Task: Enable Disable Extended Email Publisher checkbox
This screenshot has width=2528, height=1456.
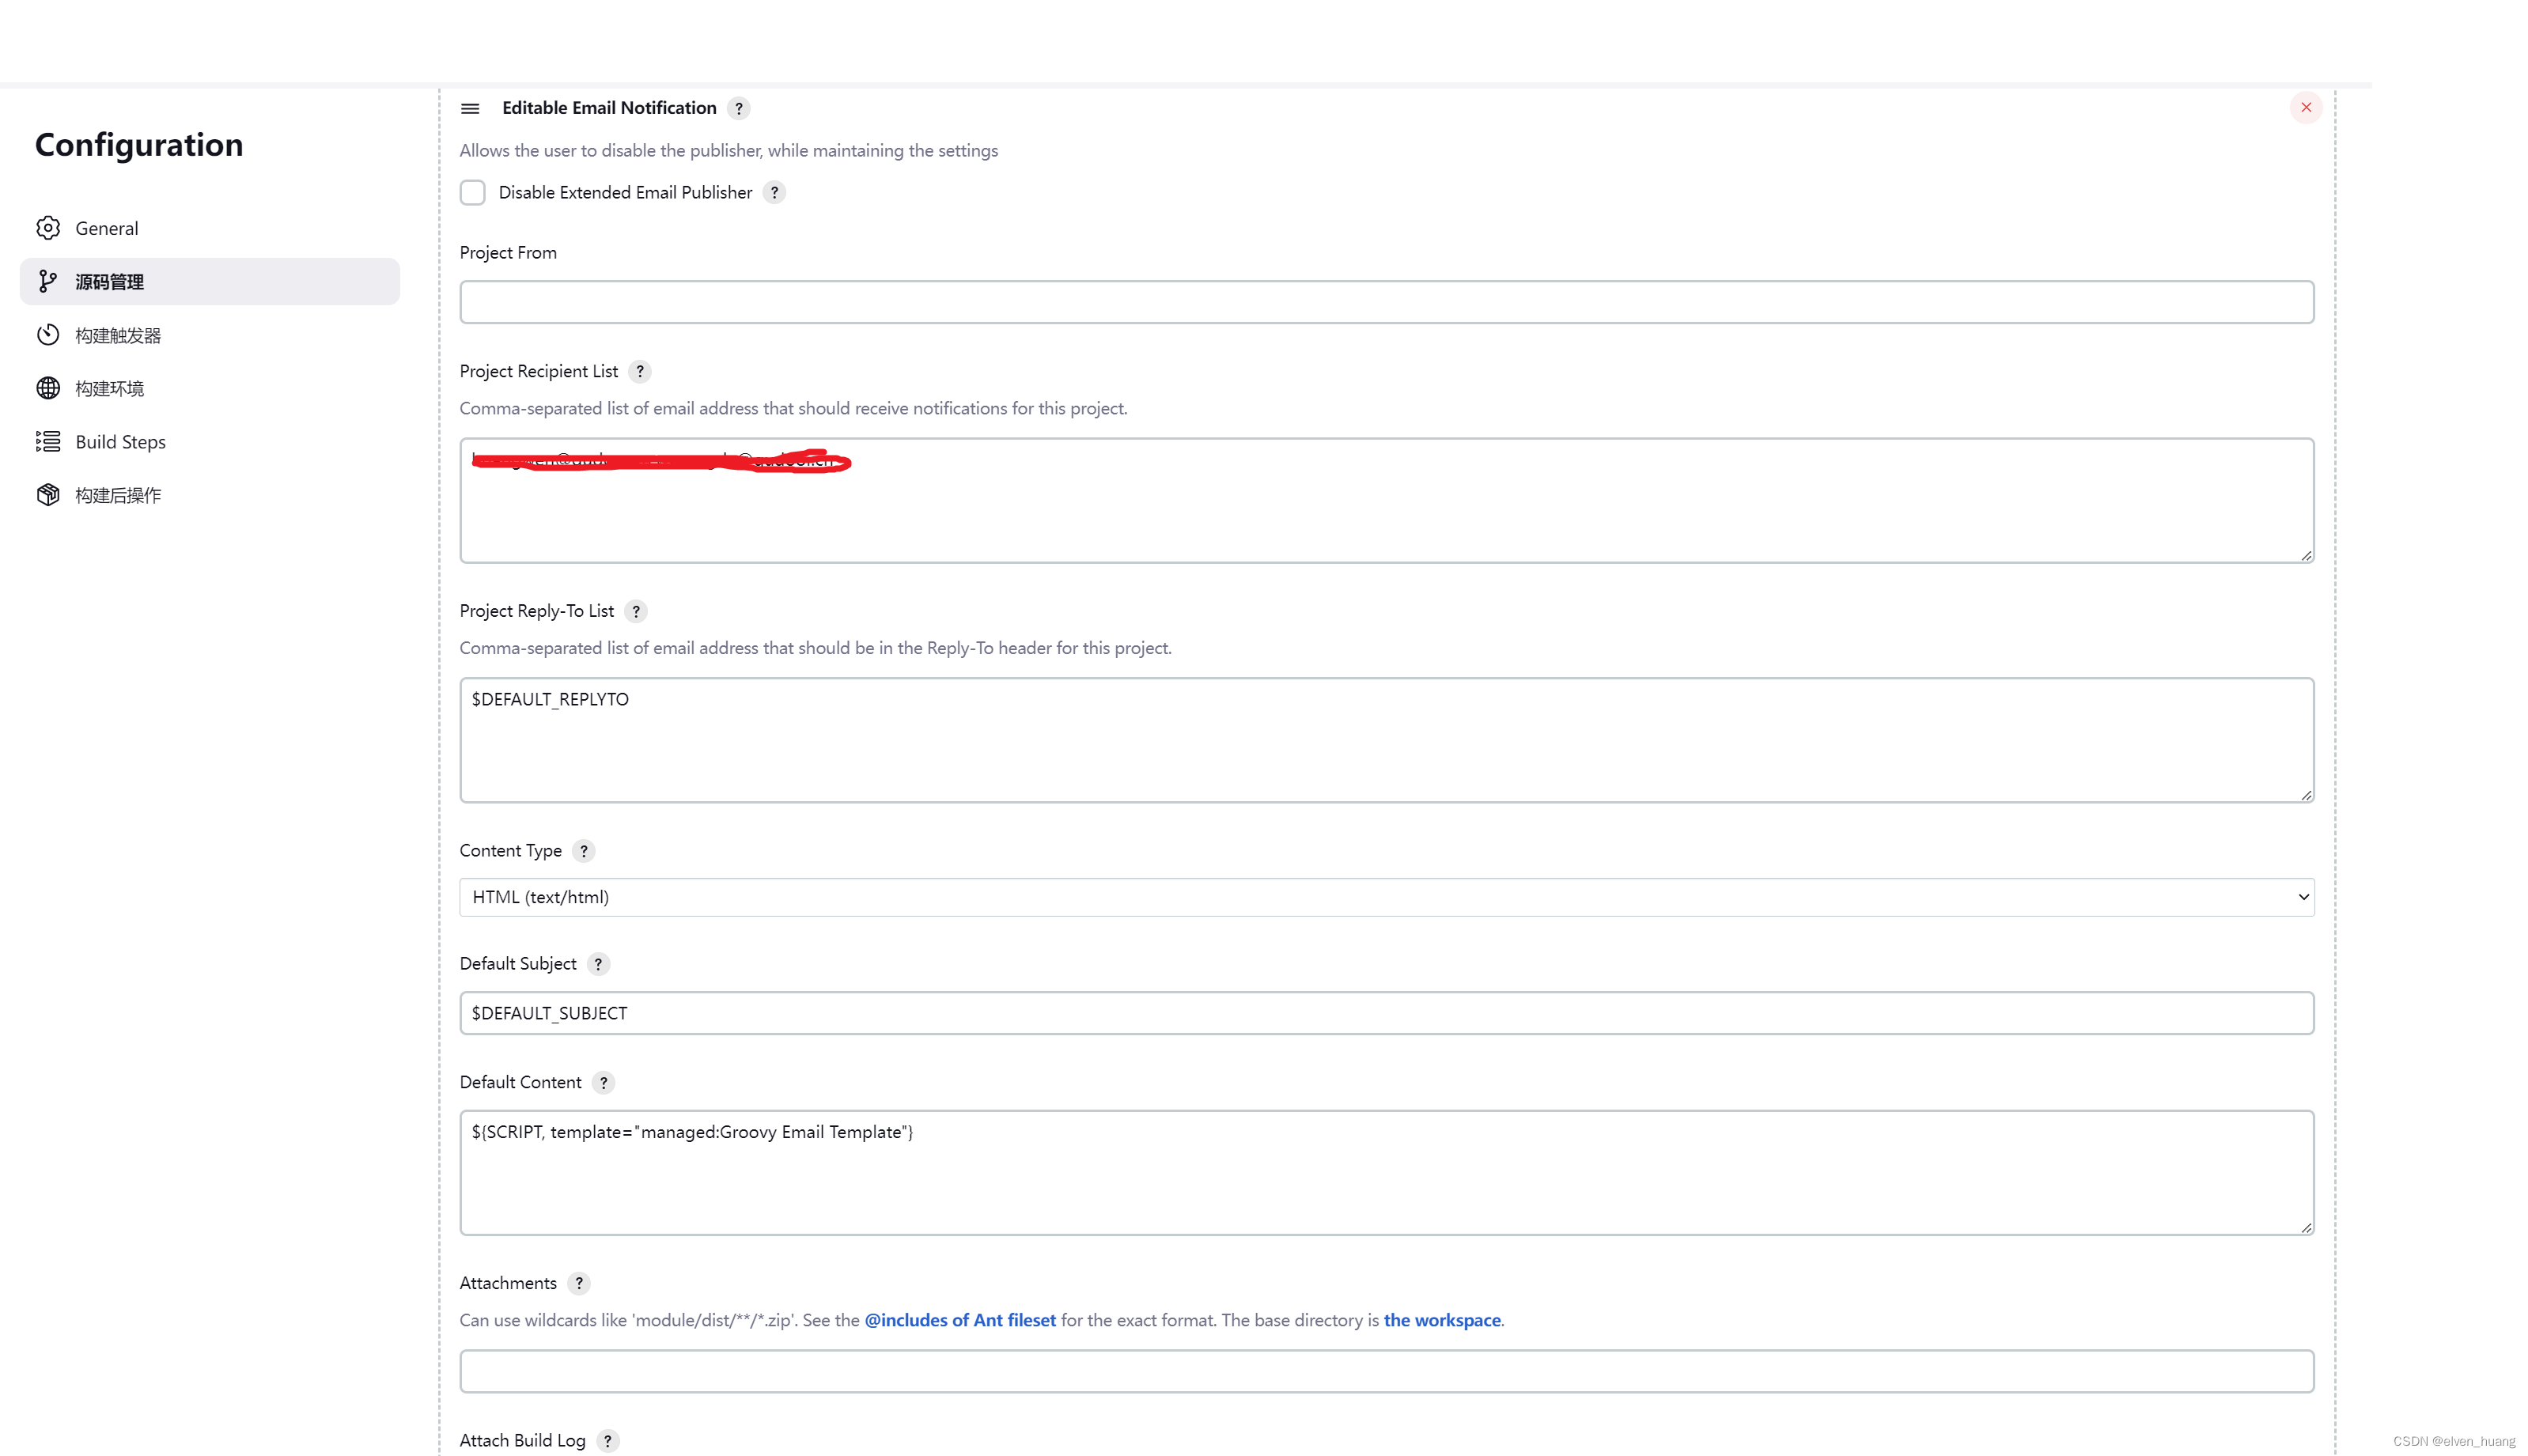Action: (473, 192)
